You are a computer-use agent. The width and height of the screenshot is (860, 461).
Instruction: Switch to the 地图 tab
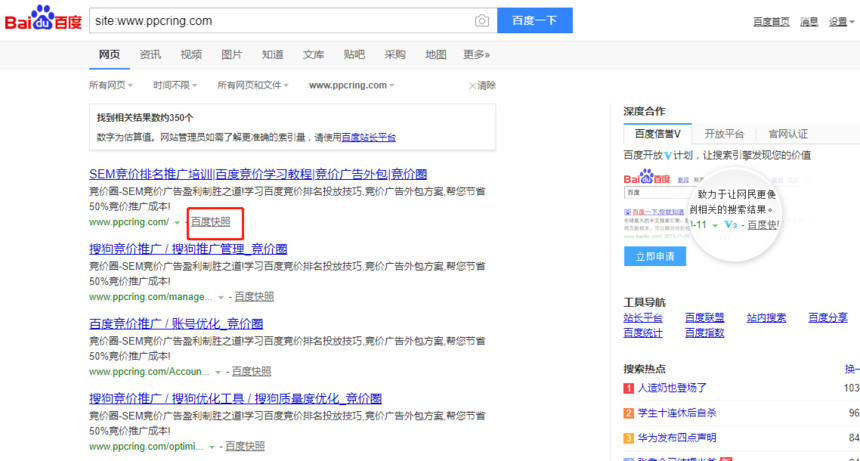tap(435, 54)
